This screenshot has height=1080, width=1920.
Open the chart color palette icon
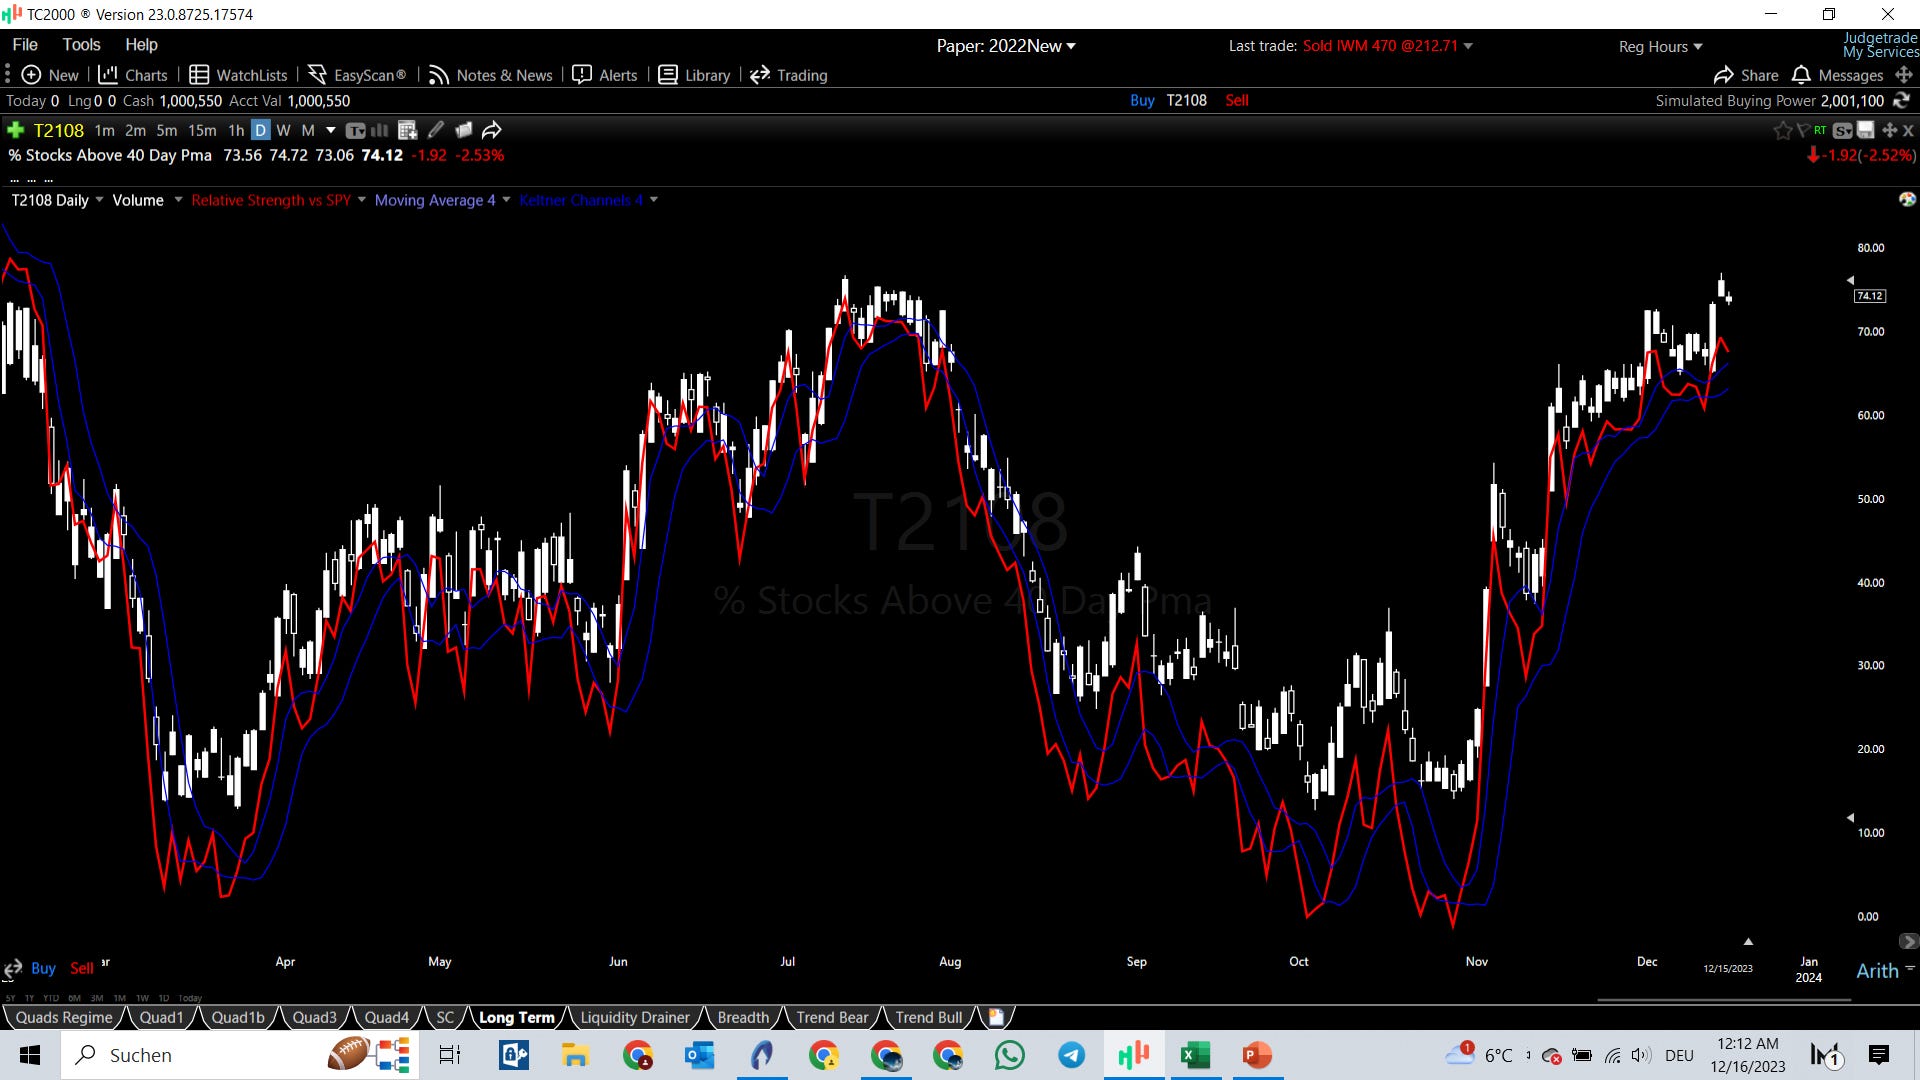click(x=1907, y=200)
